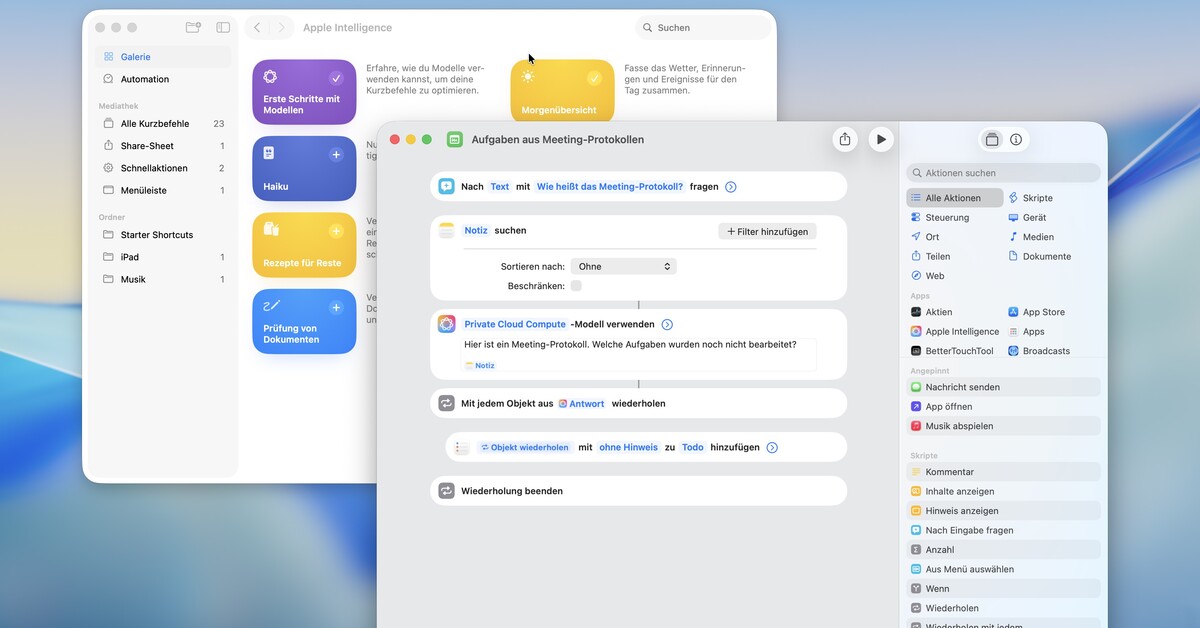Click the Text type token
1200x628 pixels.
[500, 187]
